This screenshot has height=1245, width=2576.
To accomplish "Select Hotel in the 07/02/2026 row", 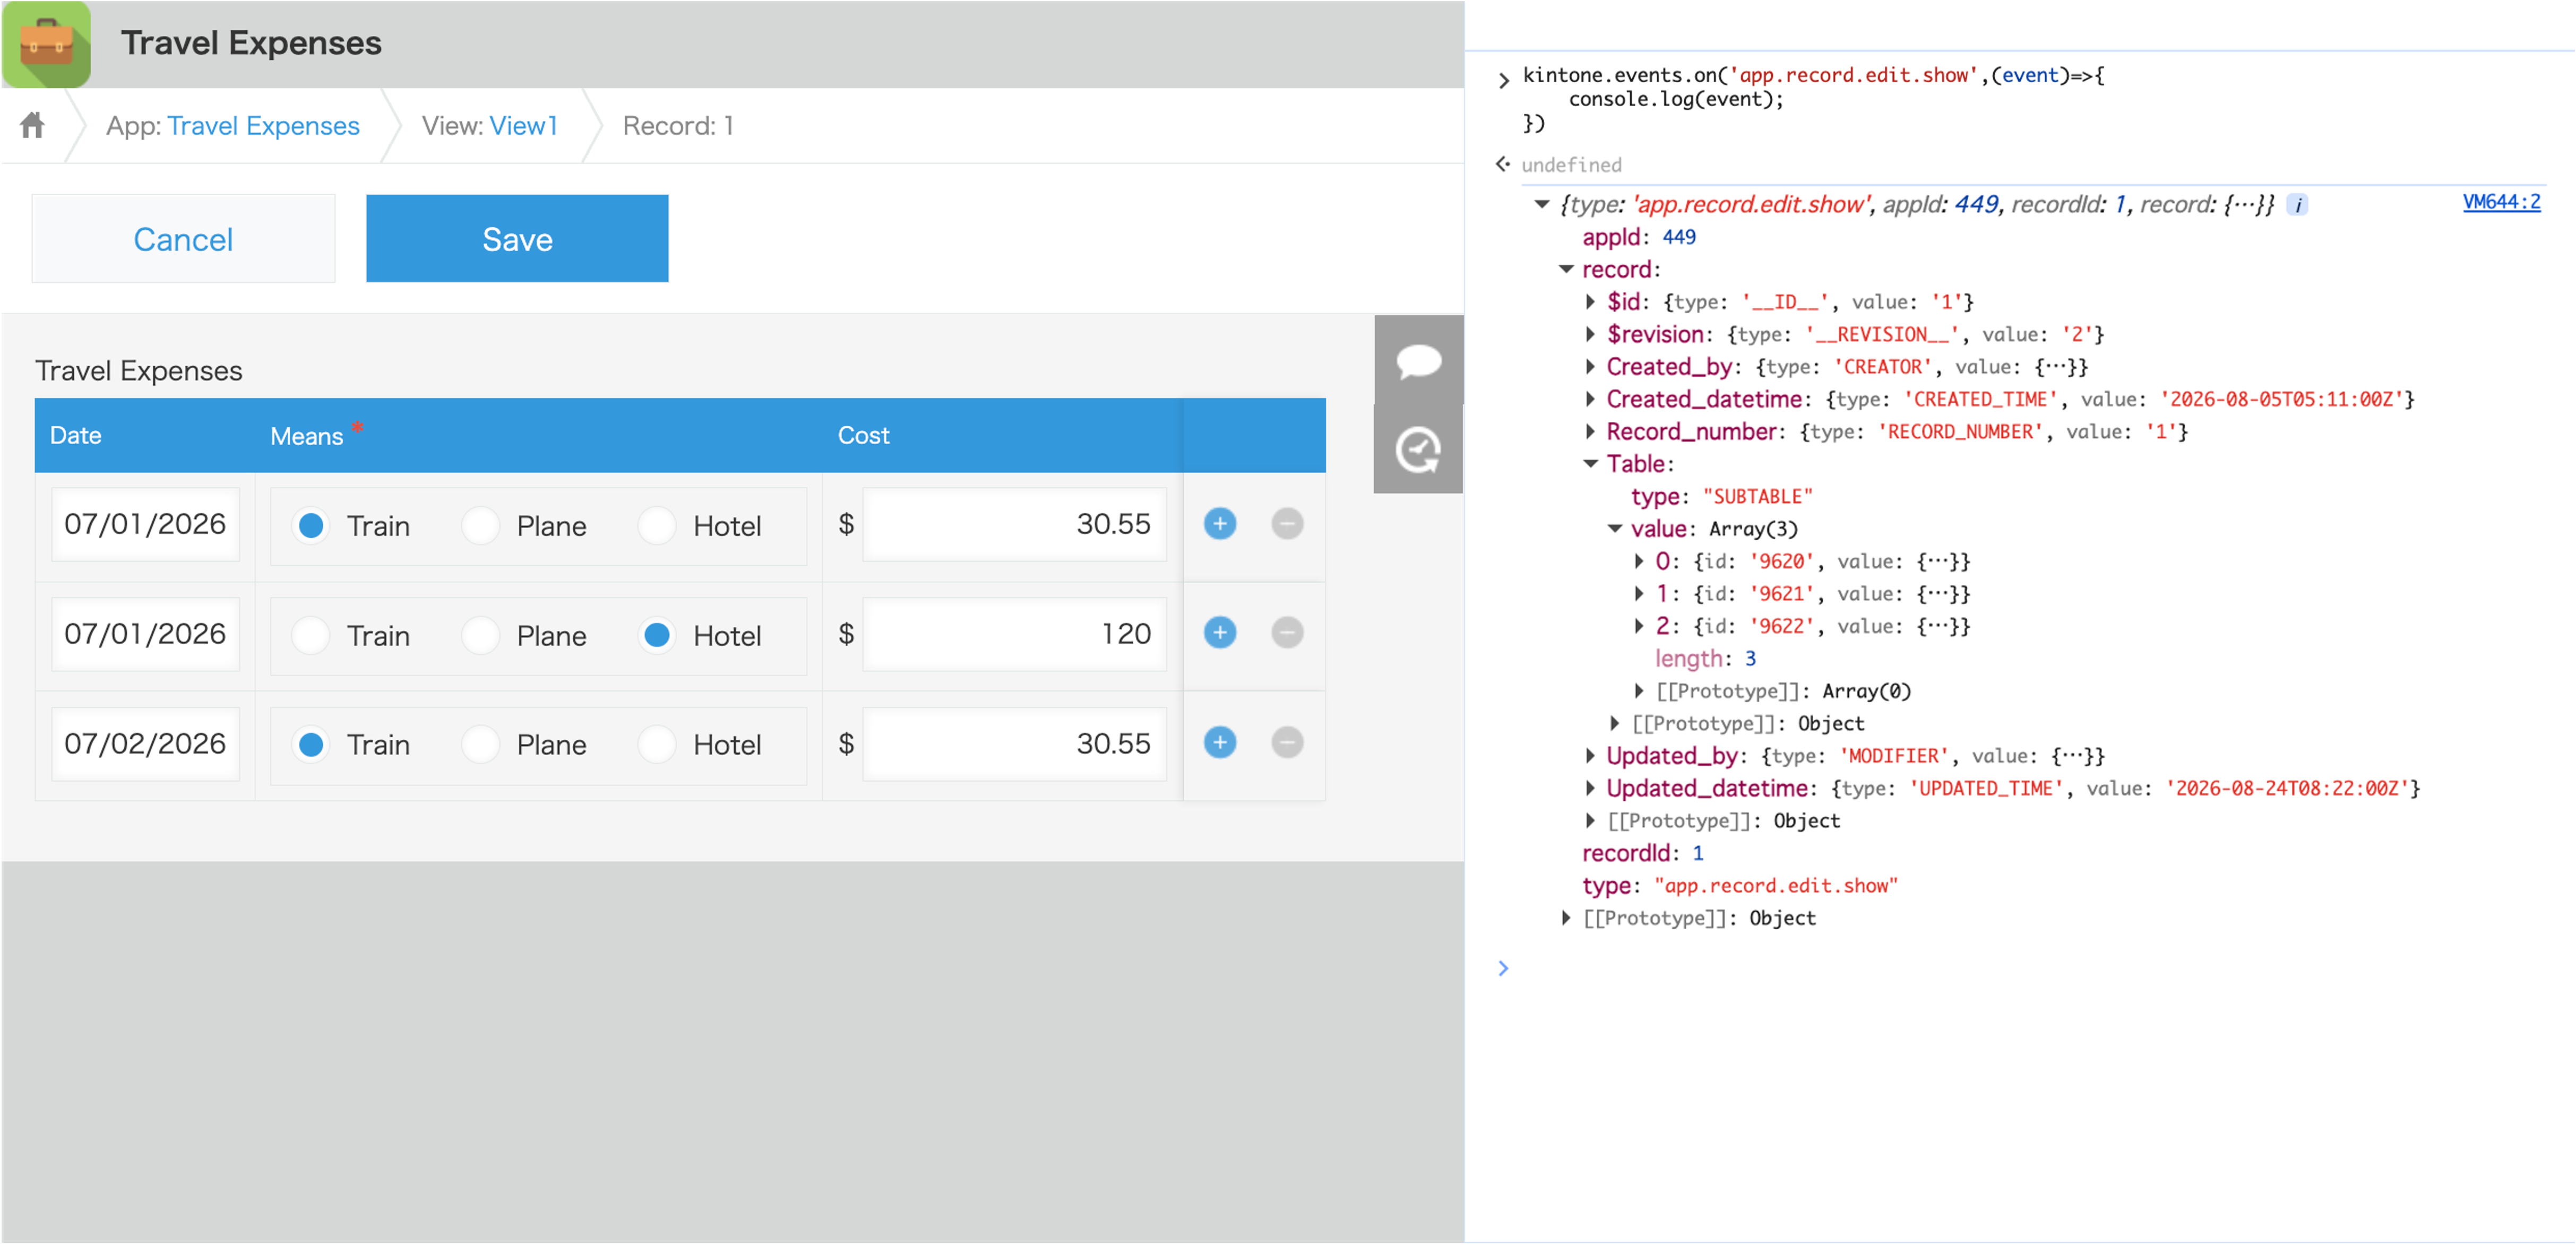I will (x=657, y=745).
